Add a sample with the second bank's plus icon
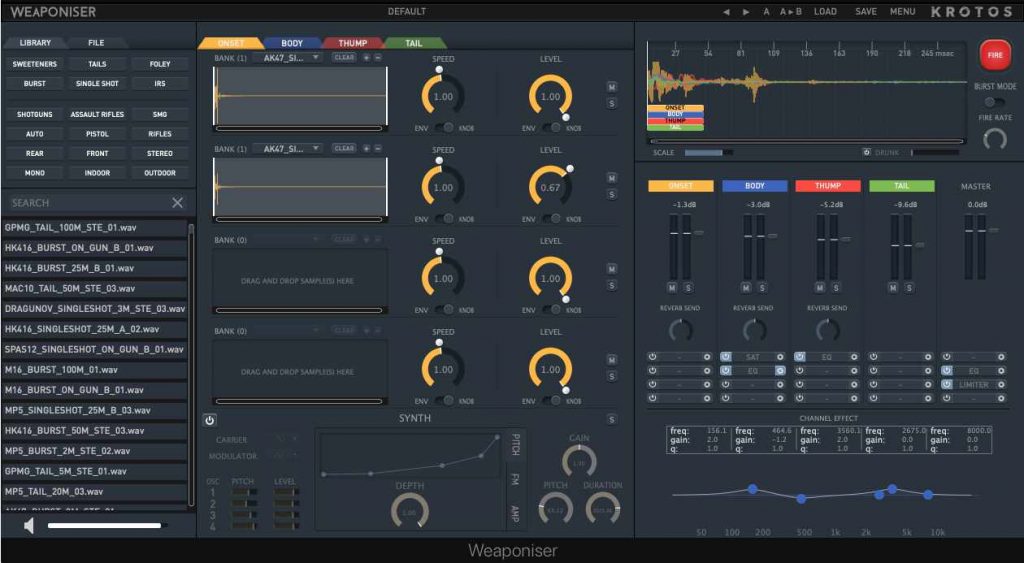Screen dimensions: 1024x563 click(x=366, y=148)
